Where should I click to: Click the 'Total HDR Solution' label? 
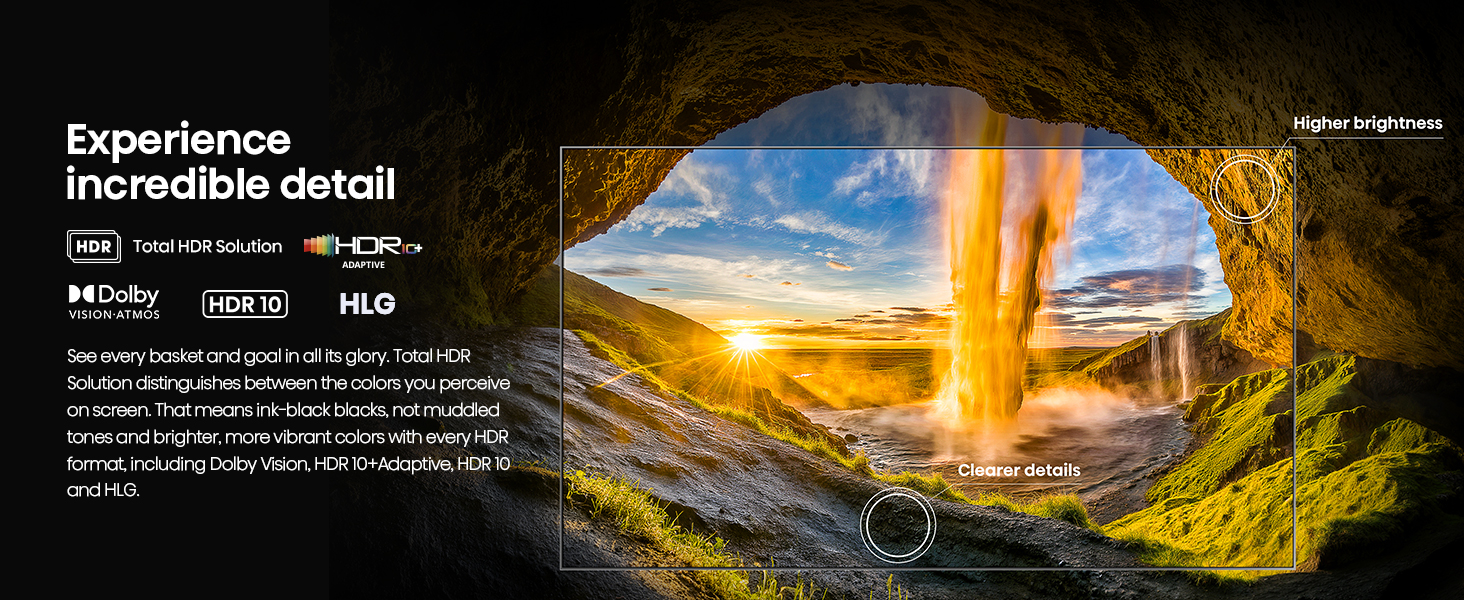pos(207,247)
